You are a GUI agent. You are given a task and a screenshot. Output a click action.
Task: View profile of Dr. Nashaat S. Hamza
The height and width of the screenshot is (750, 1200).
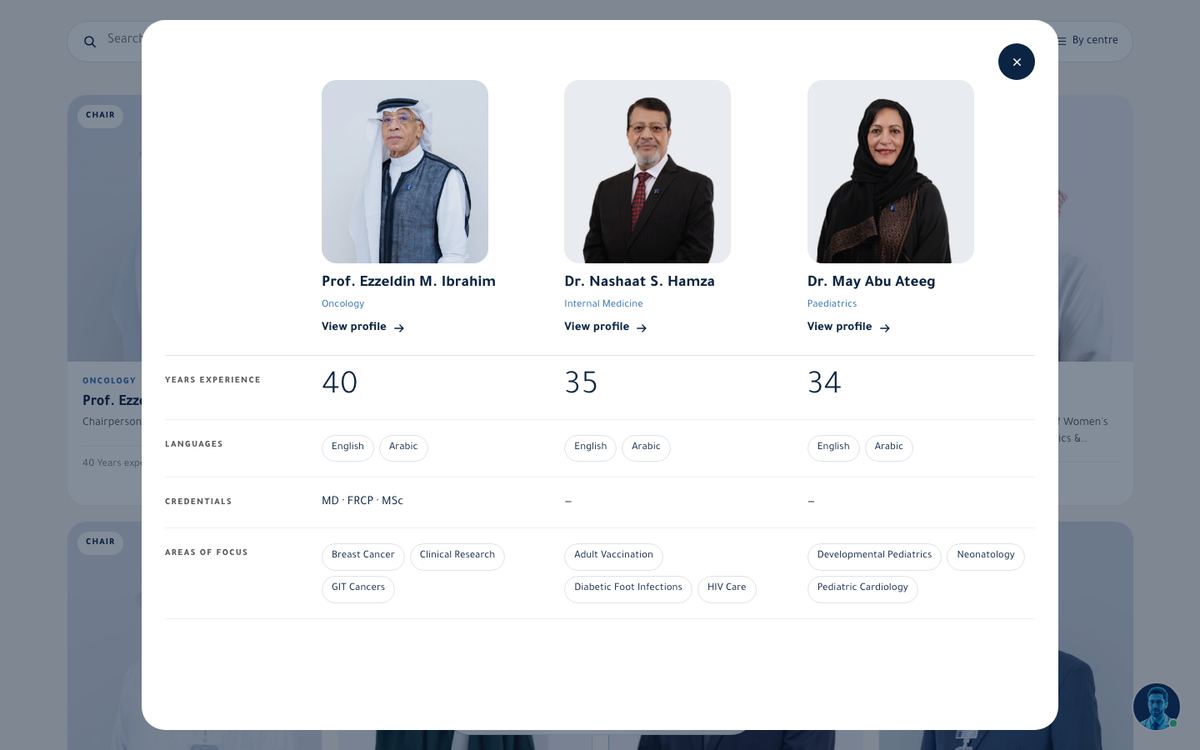point(606,327)
